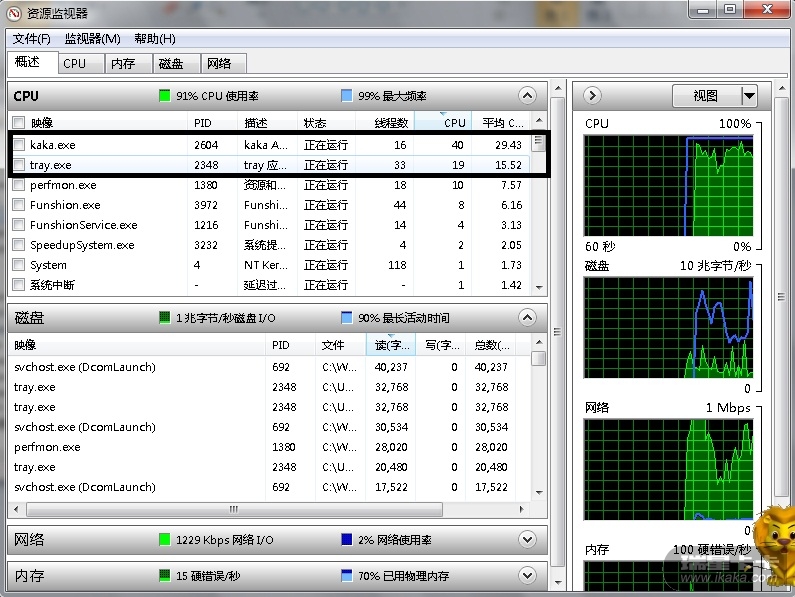Collapse graph pane with right-arrow button

click(592, 95)
